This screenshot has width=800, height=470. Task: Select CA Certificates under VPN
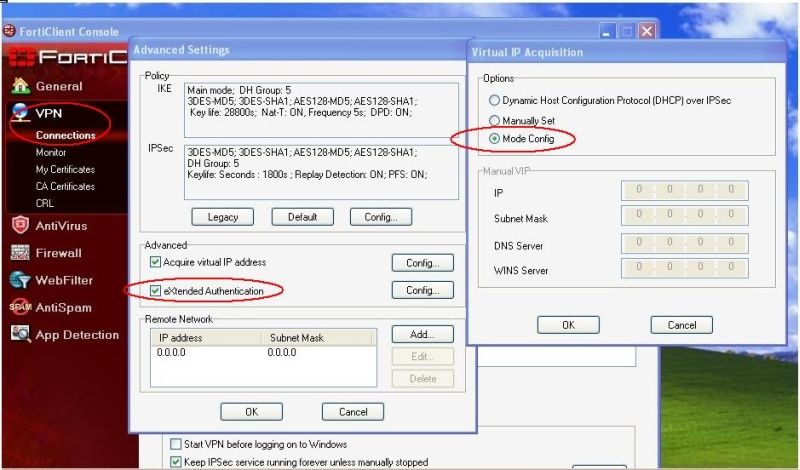pyautogui.click(x=65, y=186)
